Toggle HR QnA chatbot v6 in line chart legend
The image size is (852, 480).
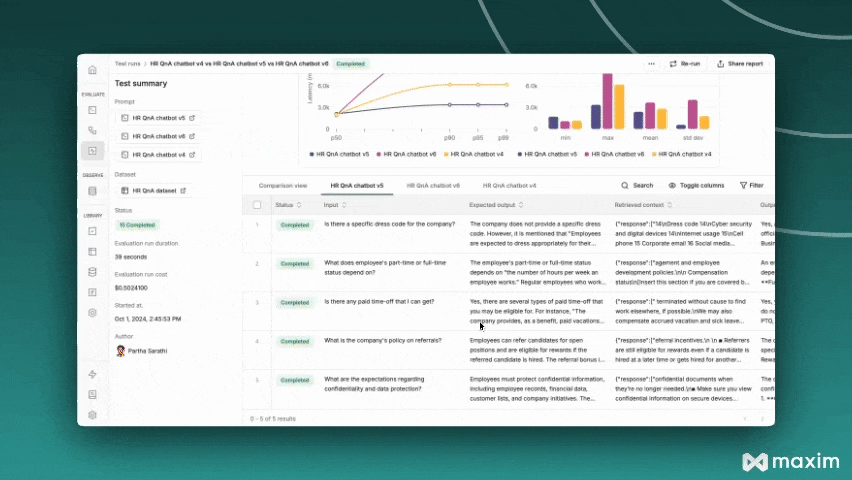406,154
